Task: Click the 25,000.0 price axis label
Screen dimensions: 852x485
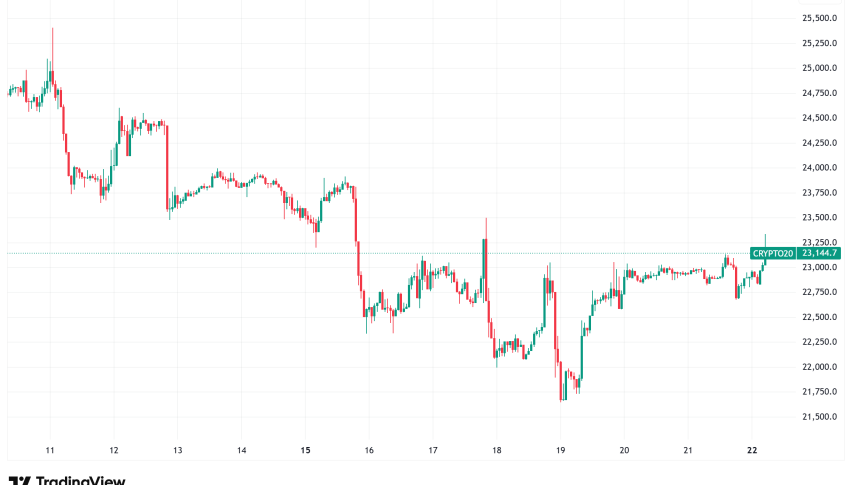Action: click(819, 68)
